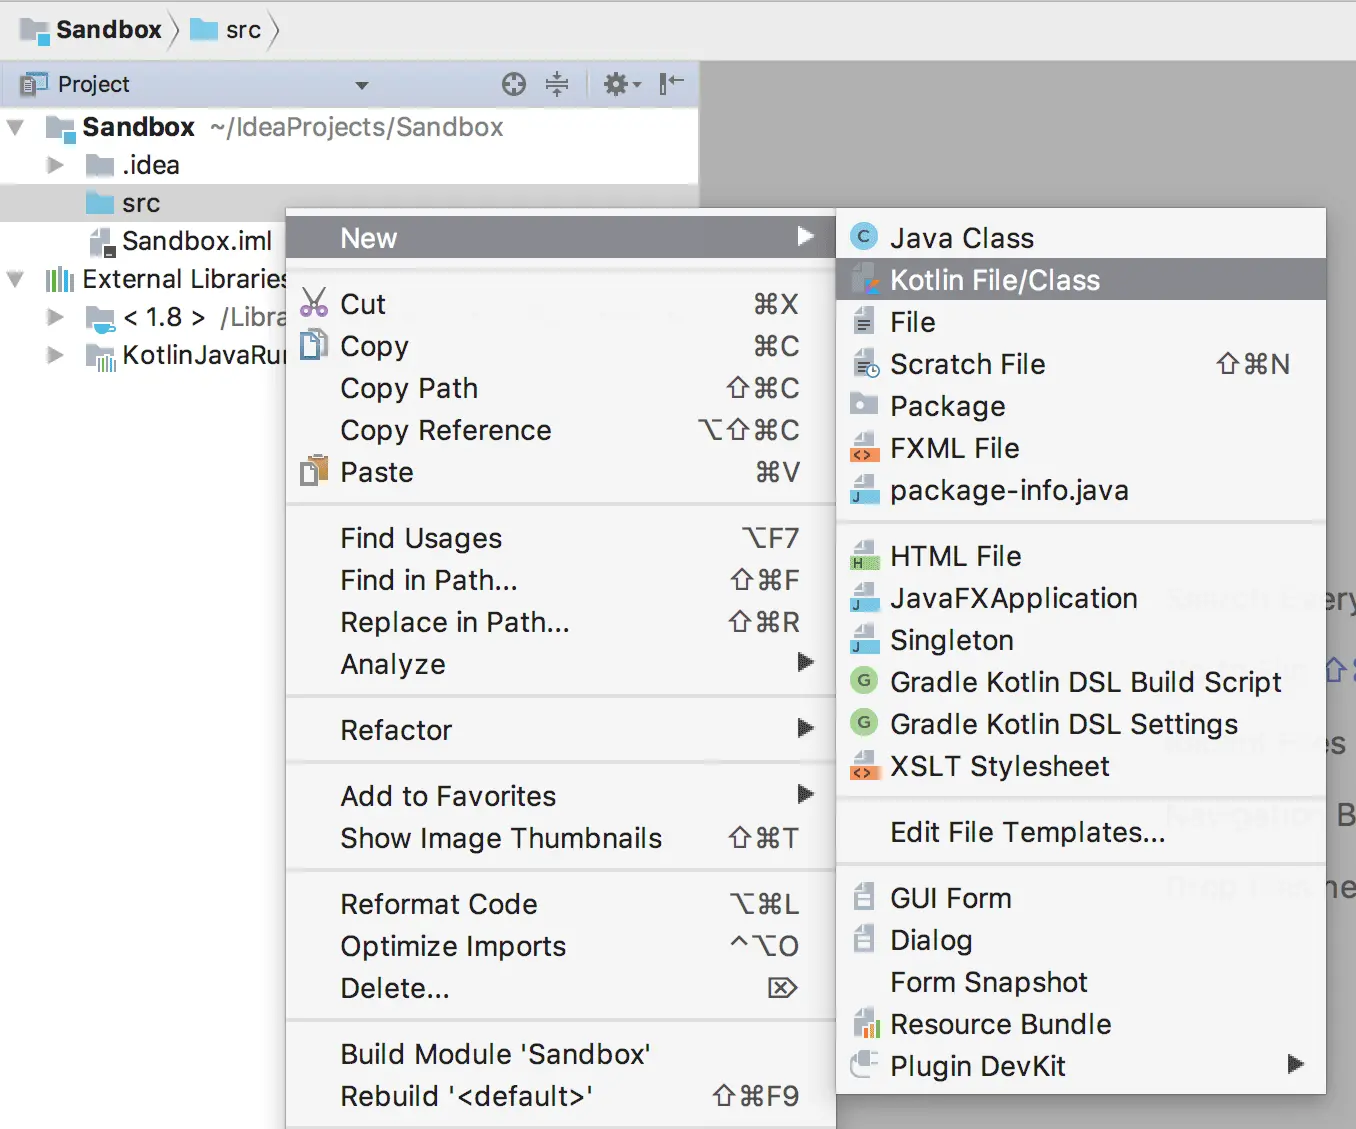Click the Collapse All icon in the Project toolbar

pyautogui.click(x=557, y=85)
